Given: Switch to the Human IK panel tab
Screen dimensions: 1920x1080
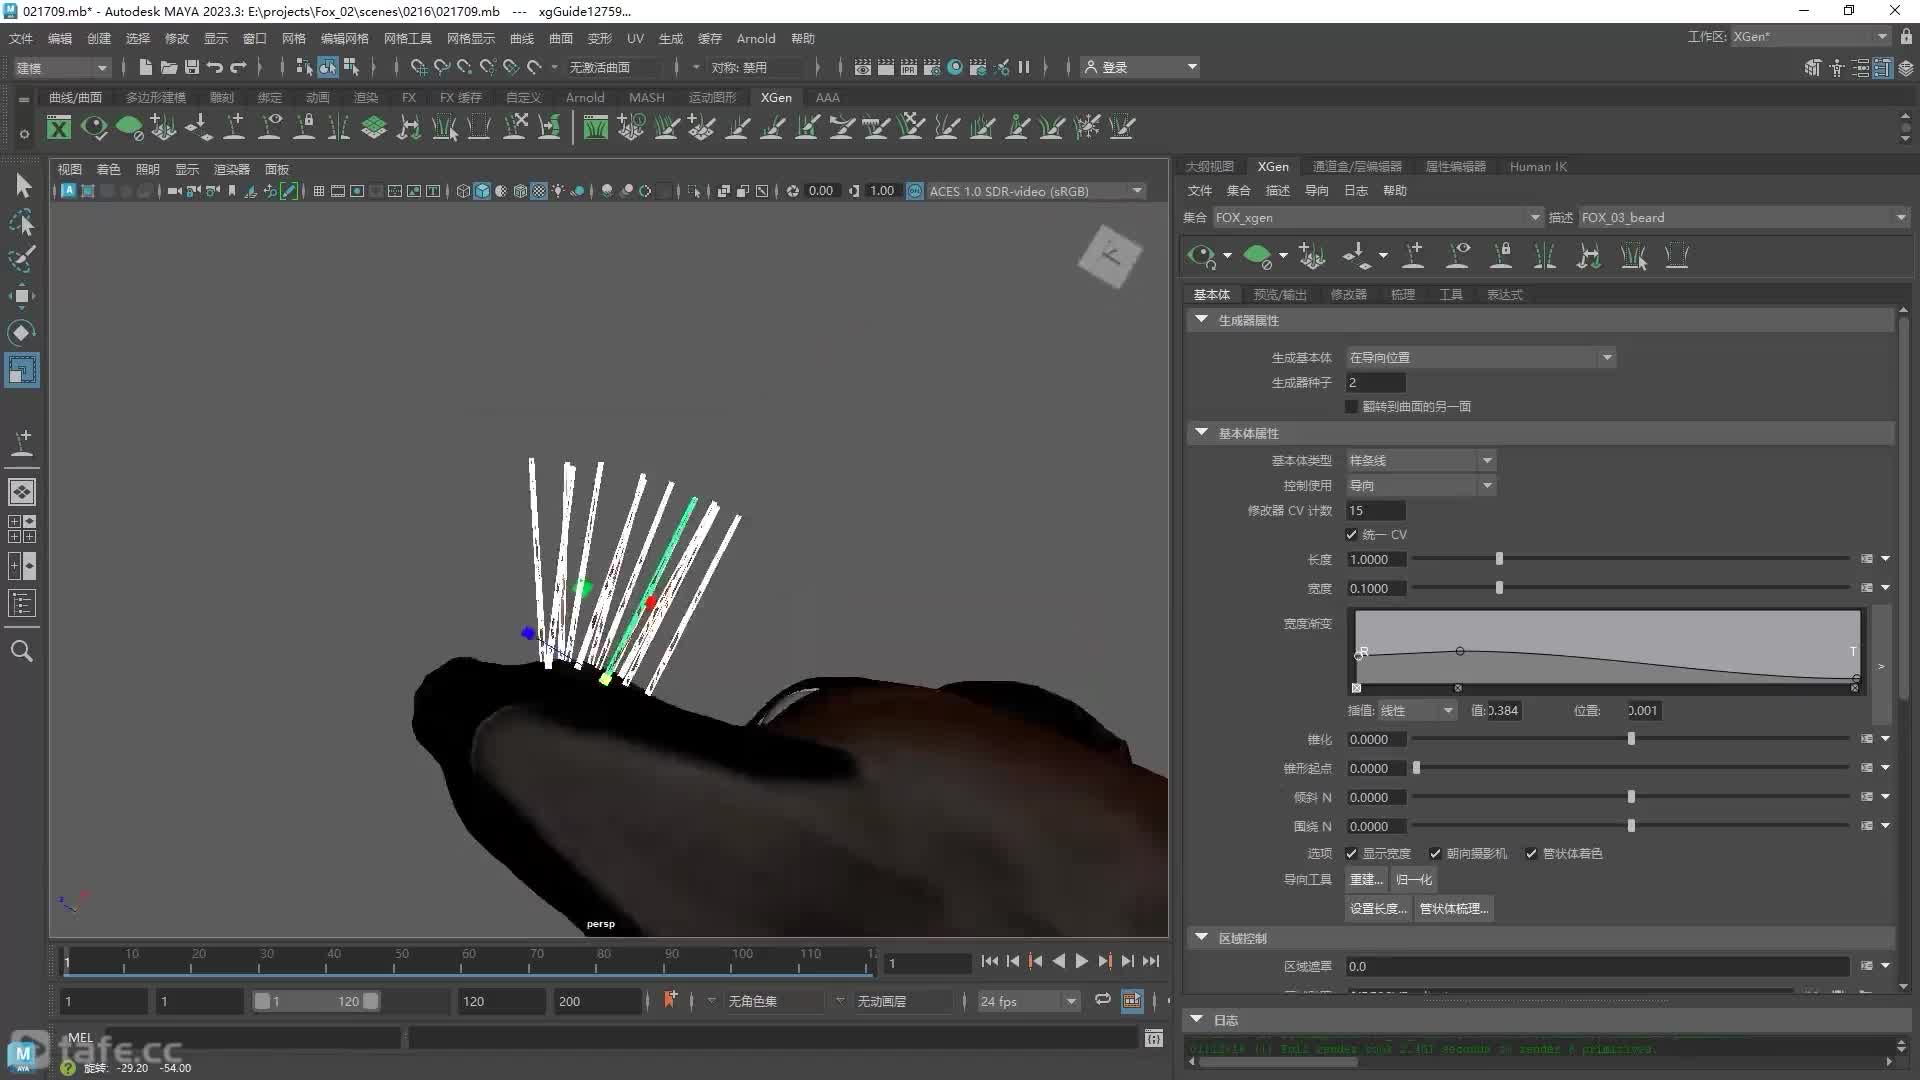Looking at the screenshot, I should 1538,166.
